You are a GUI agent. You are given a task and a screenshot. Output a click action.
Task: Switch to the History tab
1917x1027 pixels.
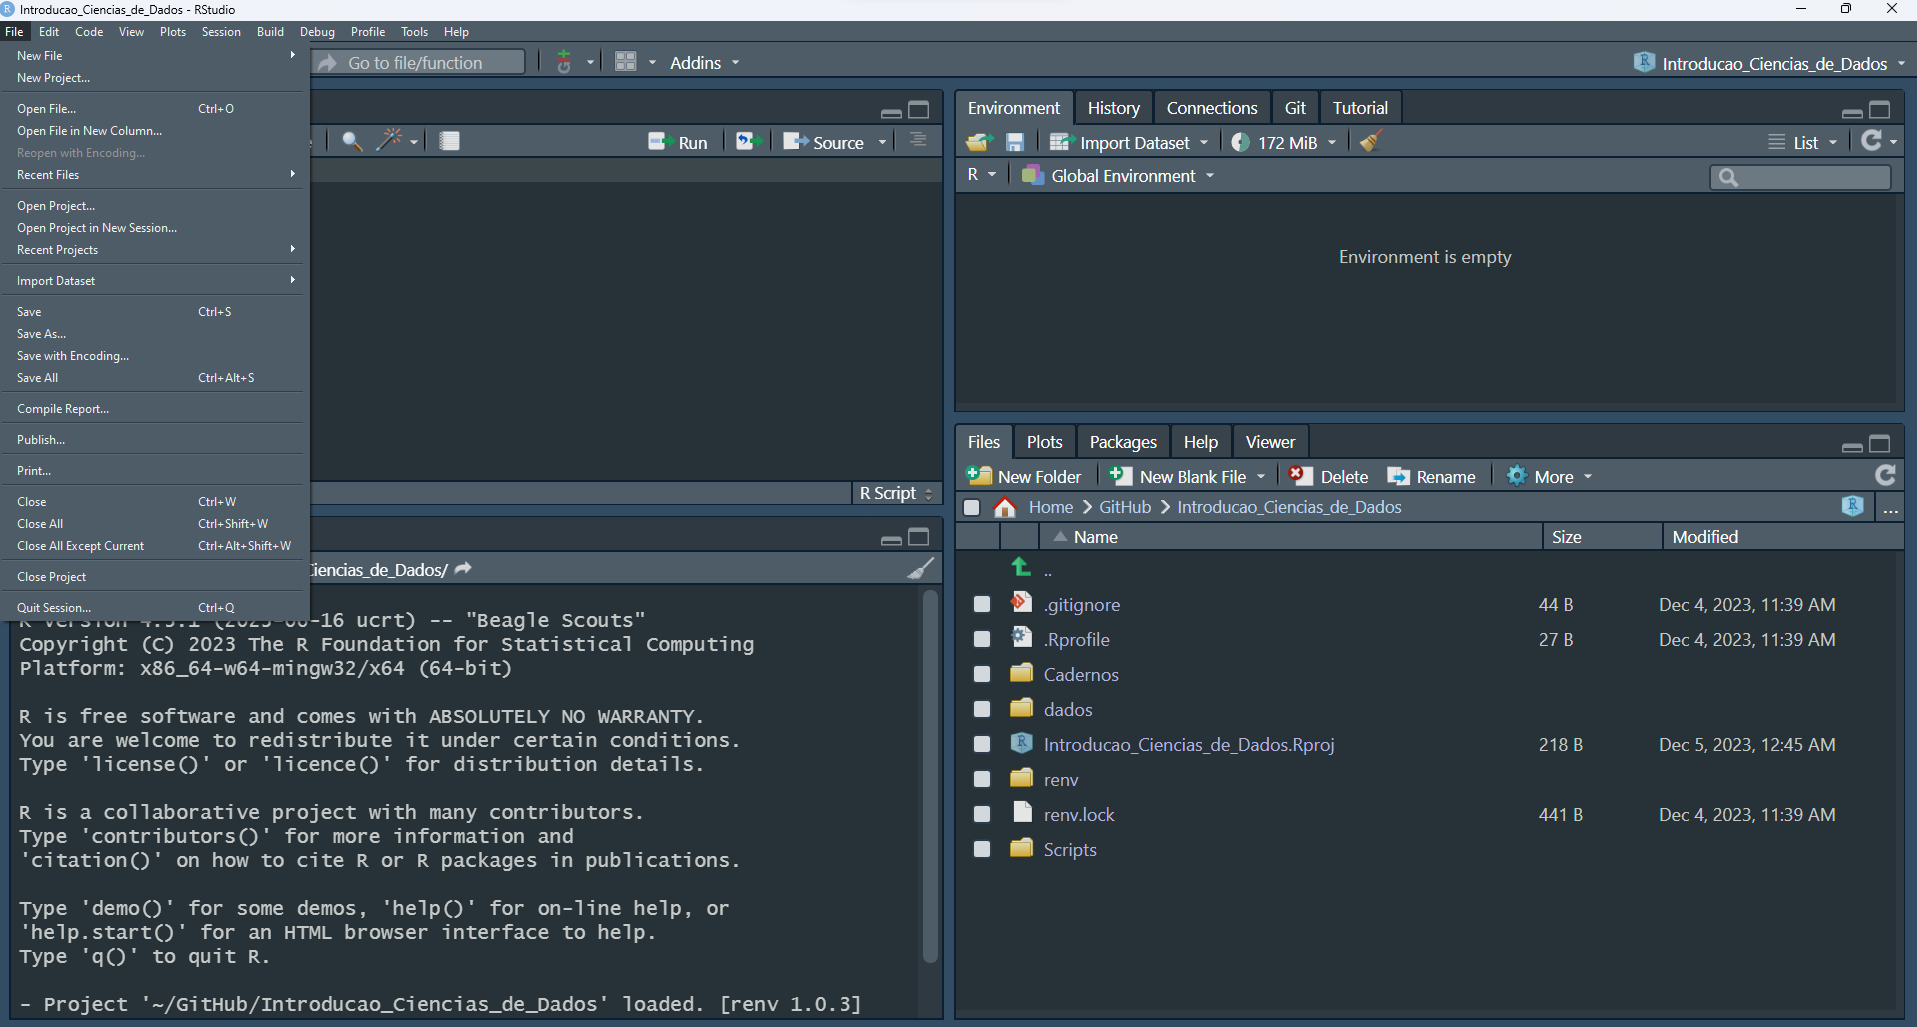(x=1113, y=108)
